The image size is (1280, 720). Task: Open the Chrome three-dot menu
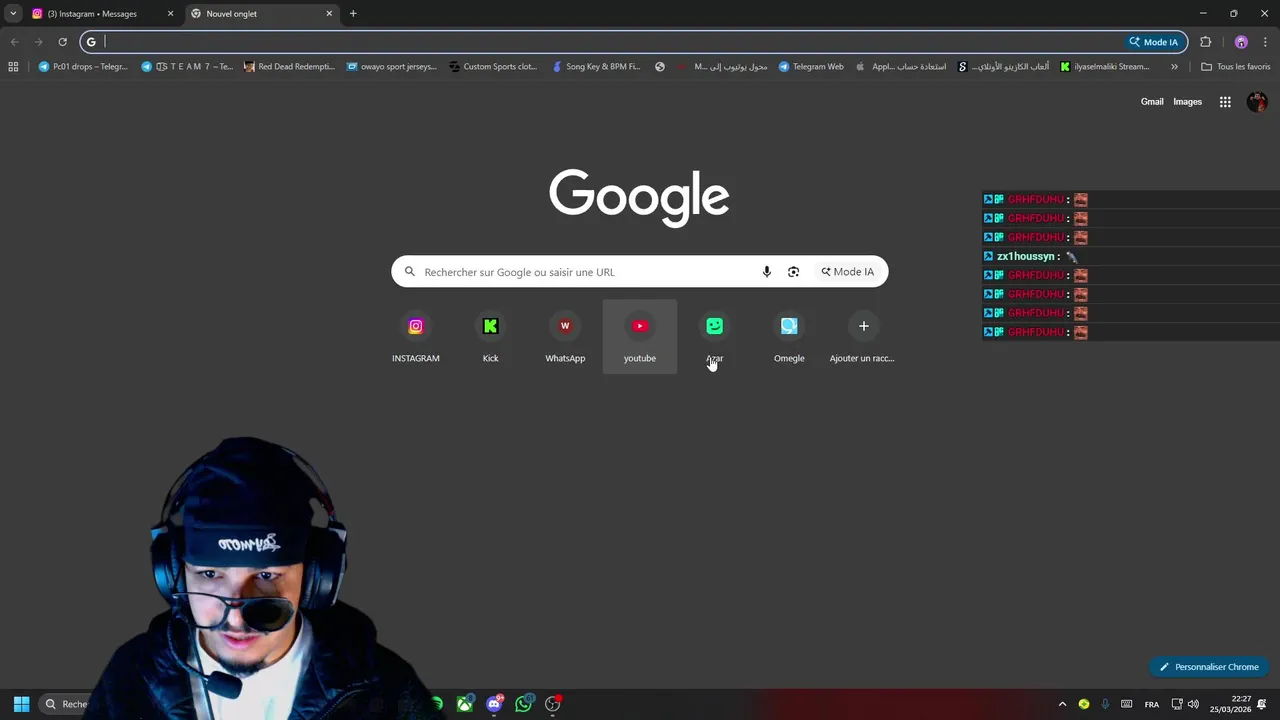1265,42
